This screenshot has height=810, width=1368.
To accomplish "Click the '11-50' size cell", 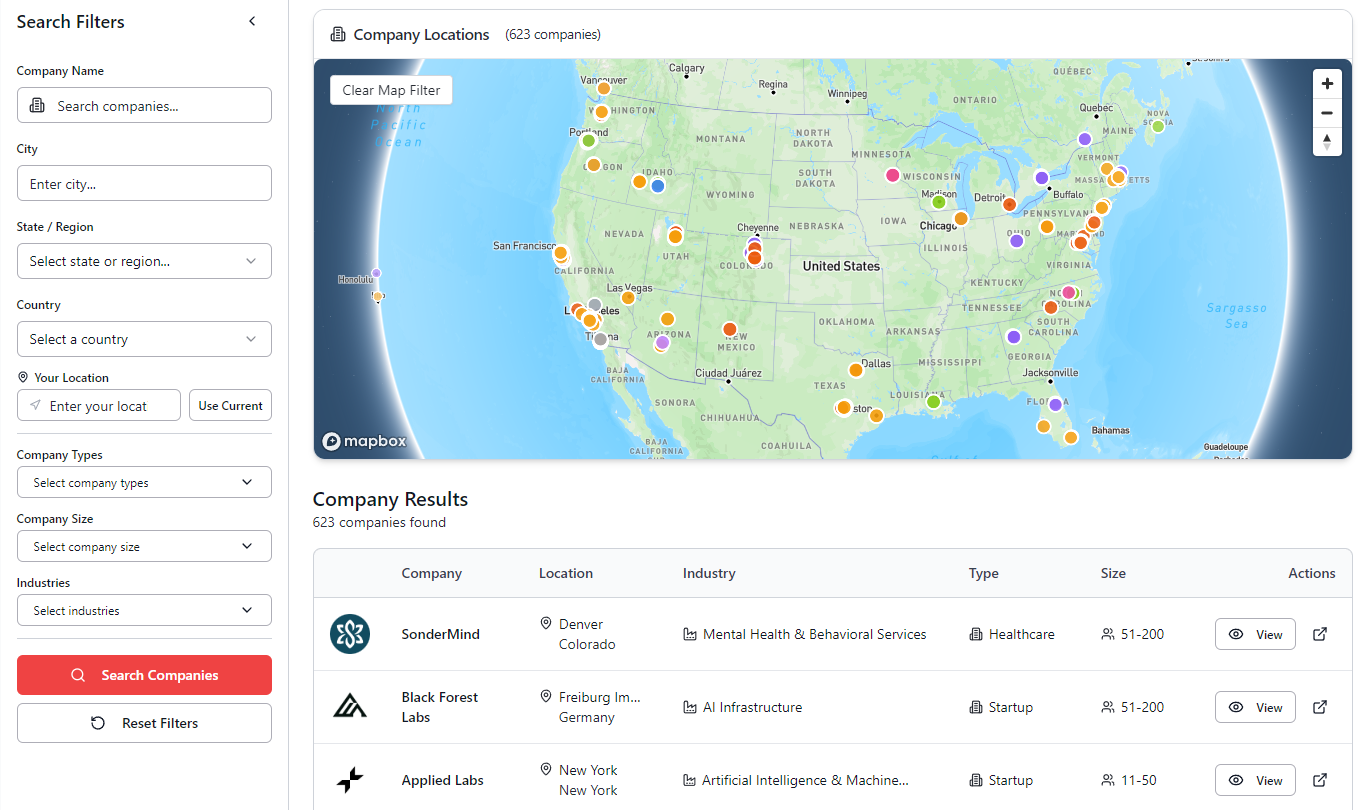I will coord(1129,780).
